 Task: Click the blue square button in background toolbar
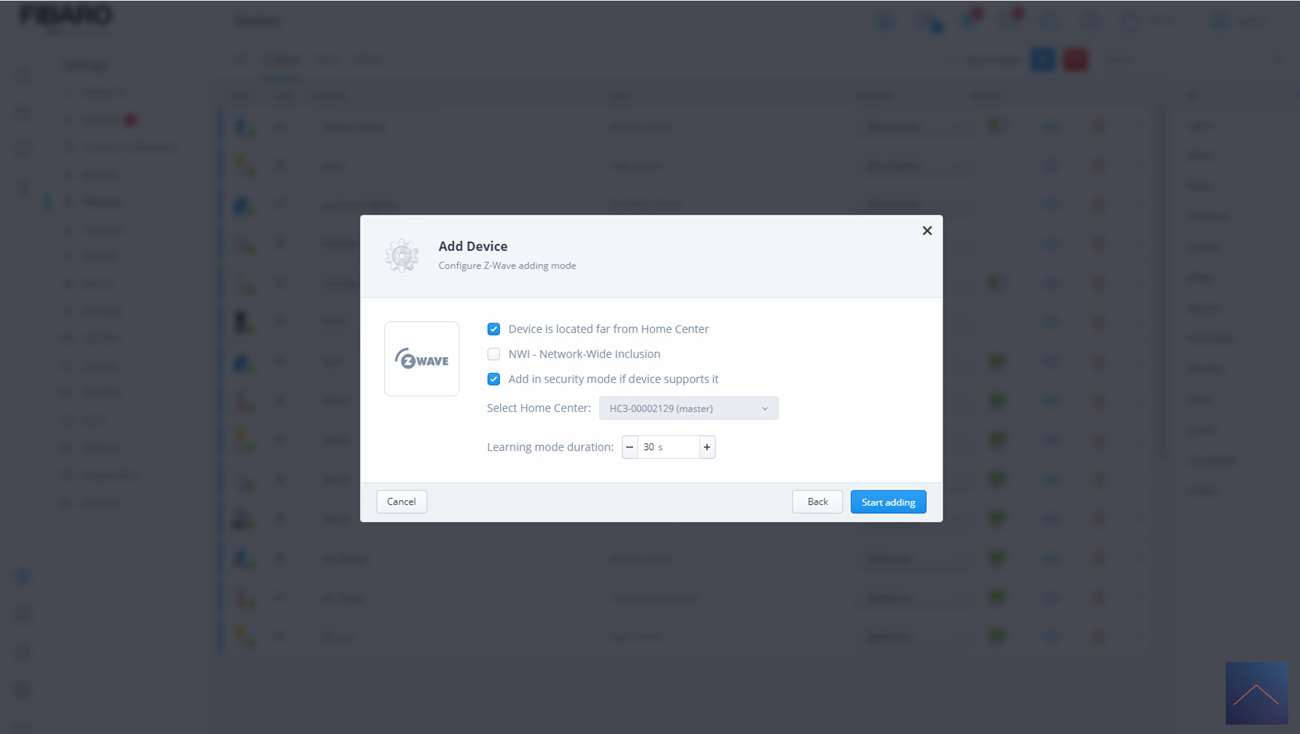click(x=1042, y=60)
